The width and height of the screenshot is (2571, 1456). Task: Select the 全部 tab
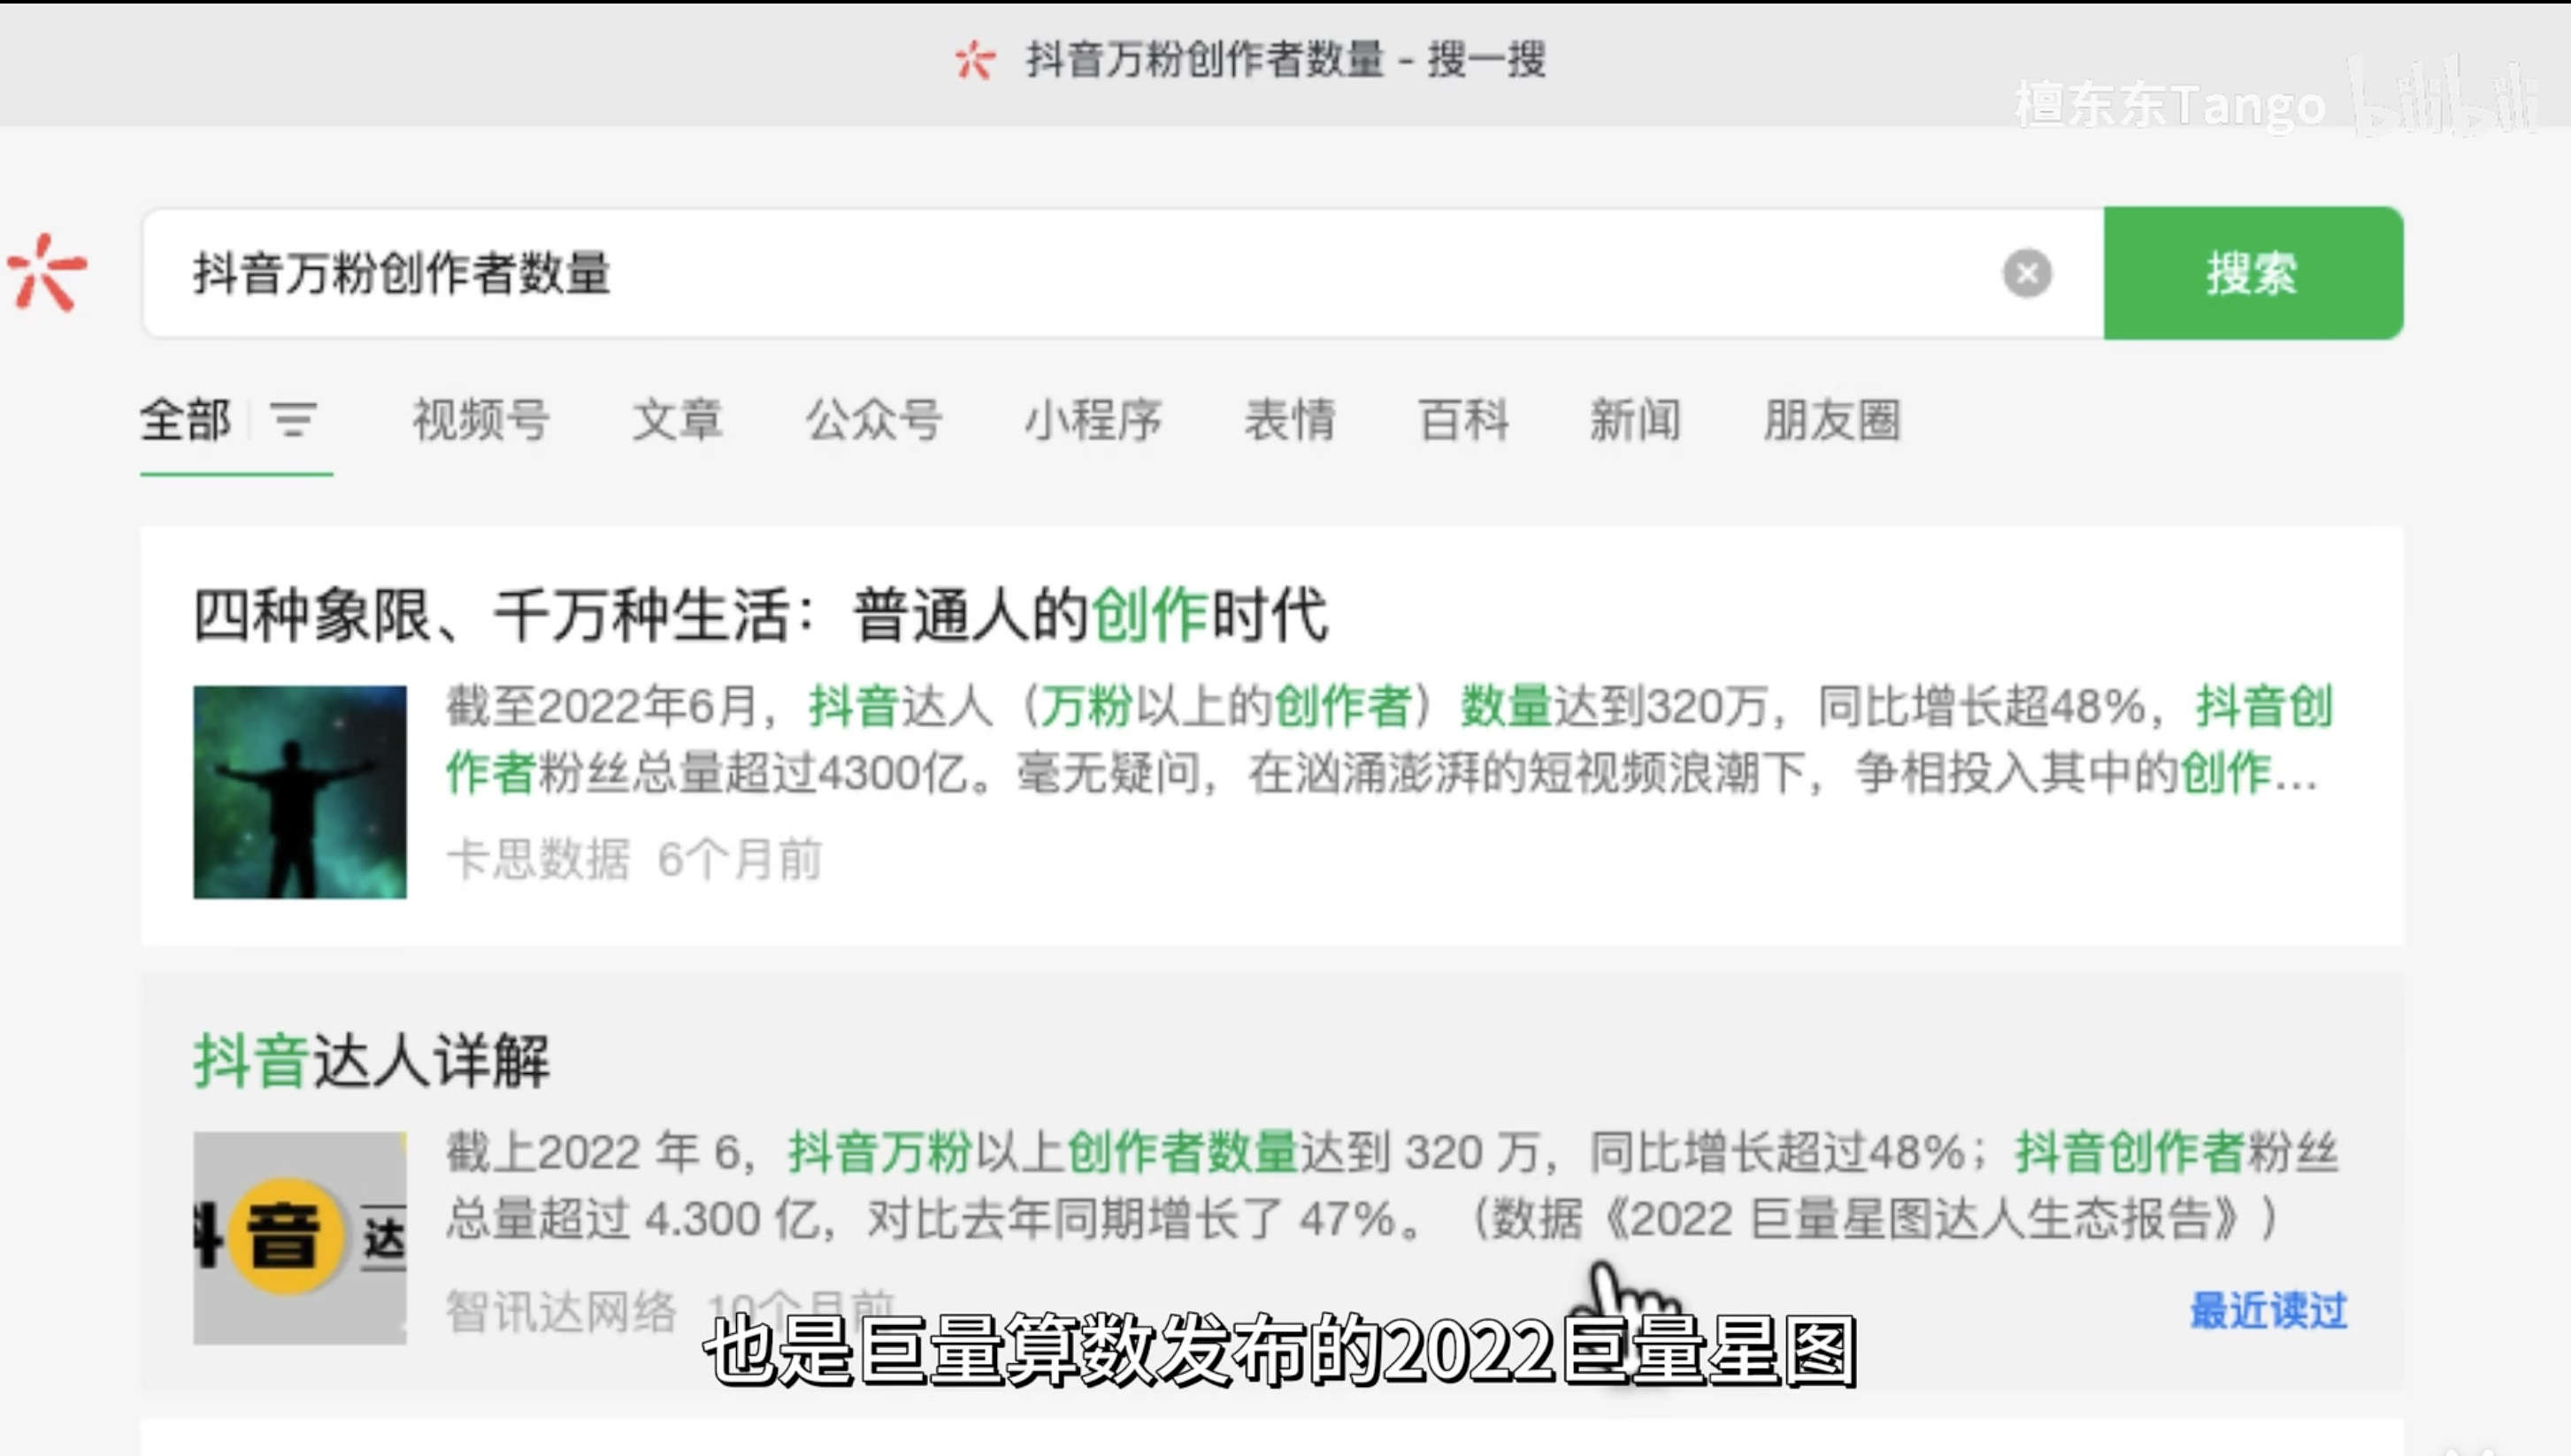[186, 419]
